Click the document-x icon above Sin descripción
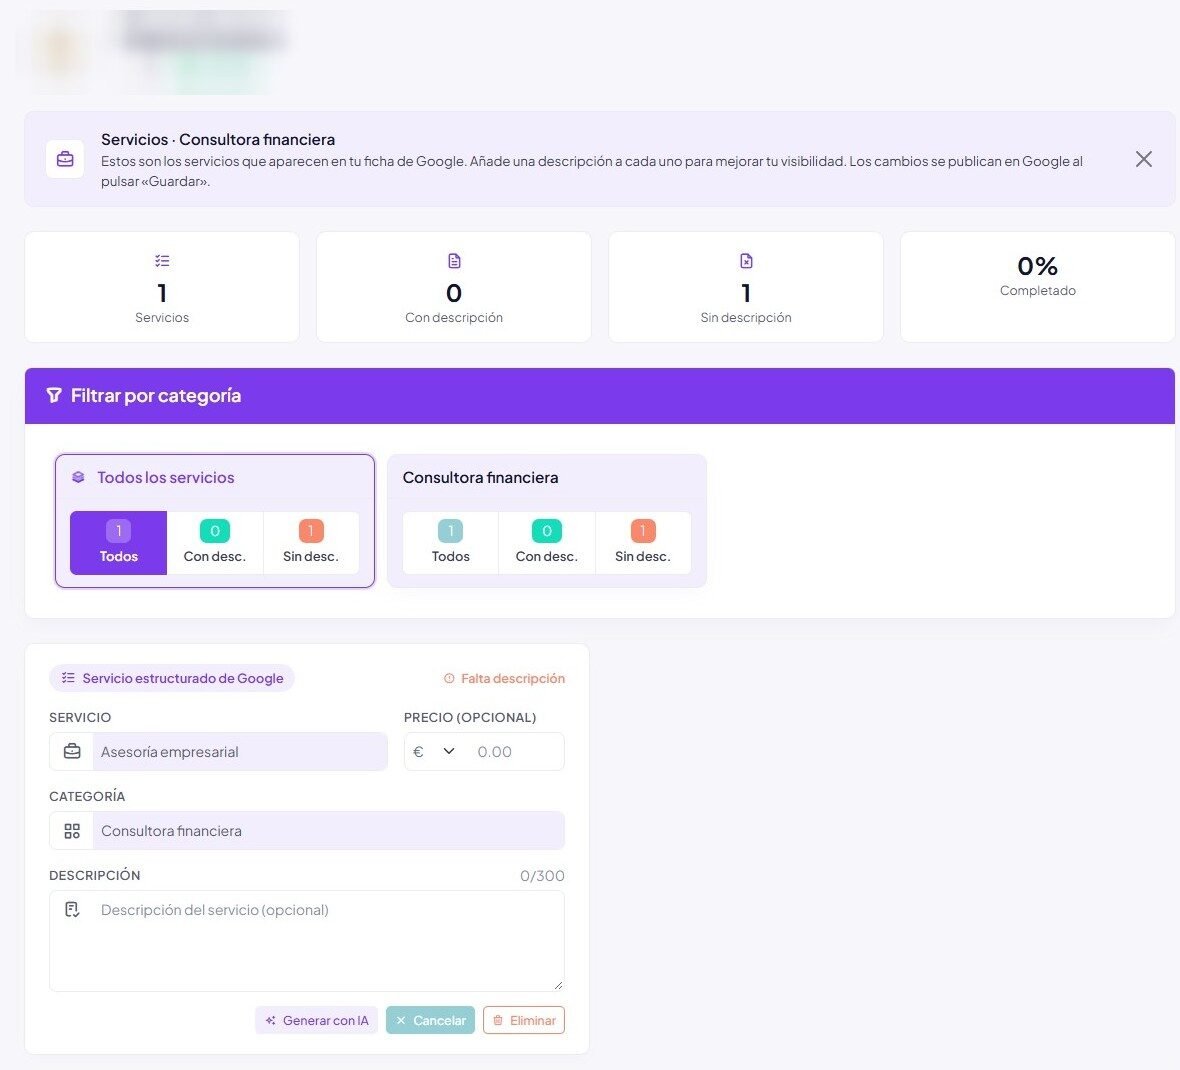 coord(746,261)
